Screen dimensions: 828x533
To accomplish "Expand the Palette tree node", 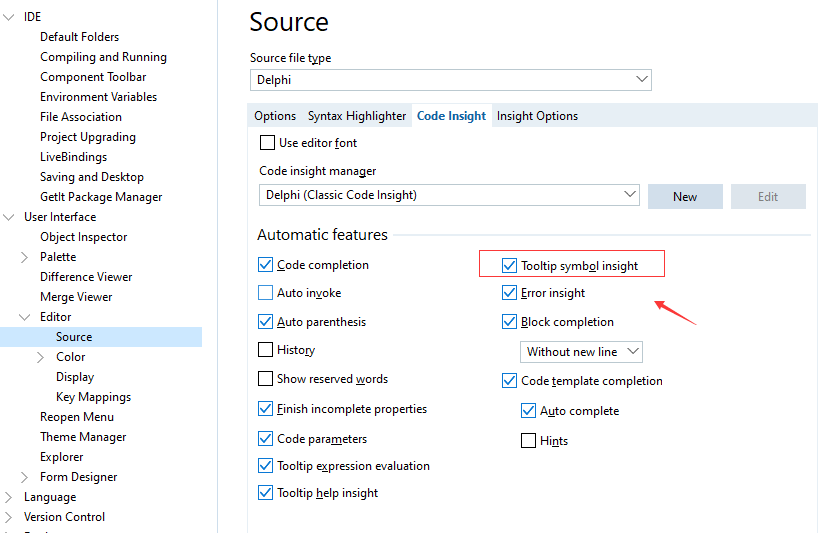I will click(25, 257).
